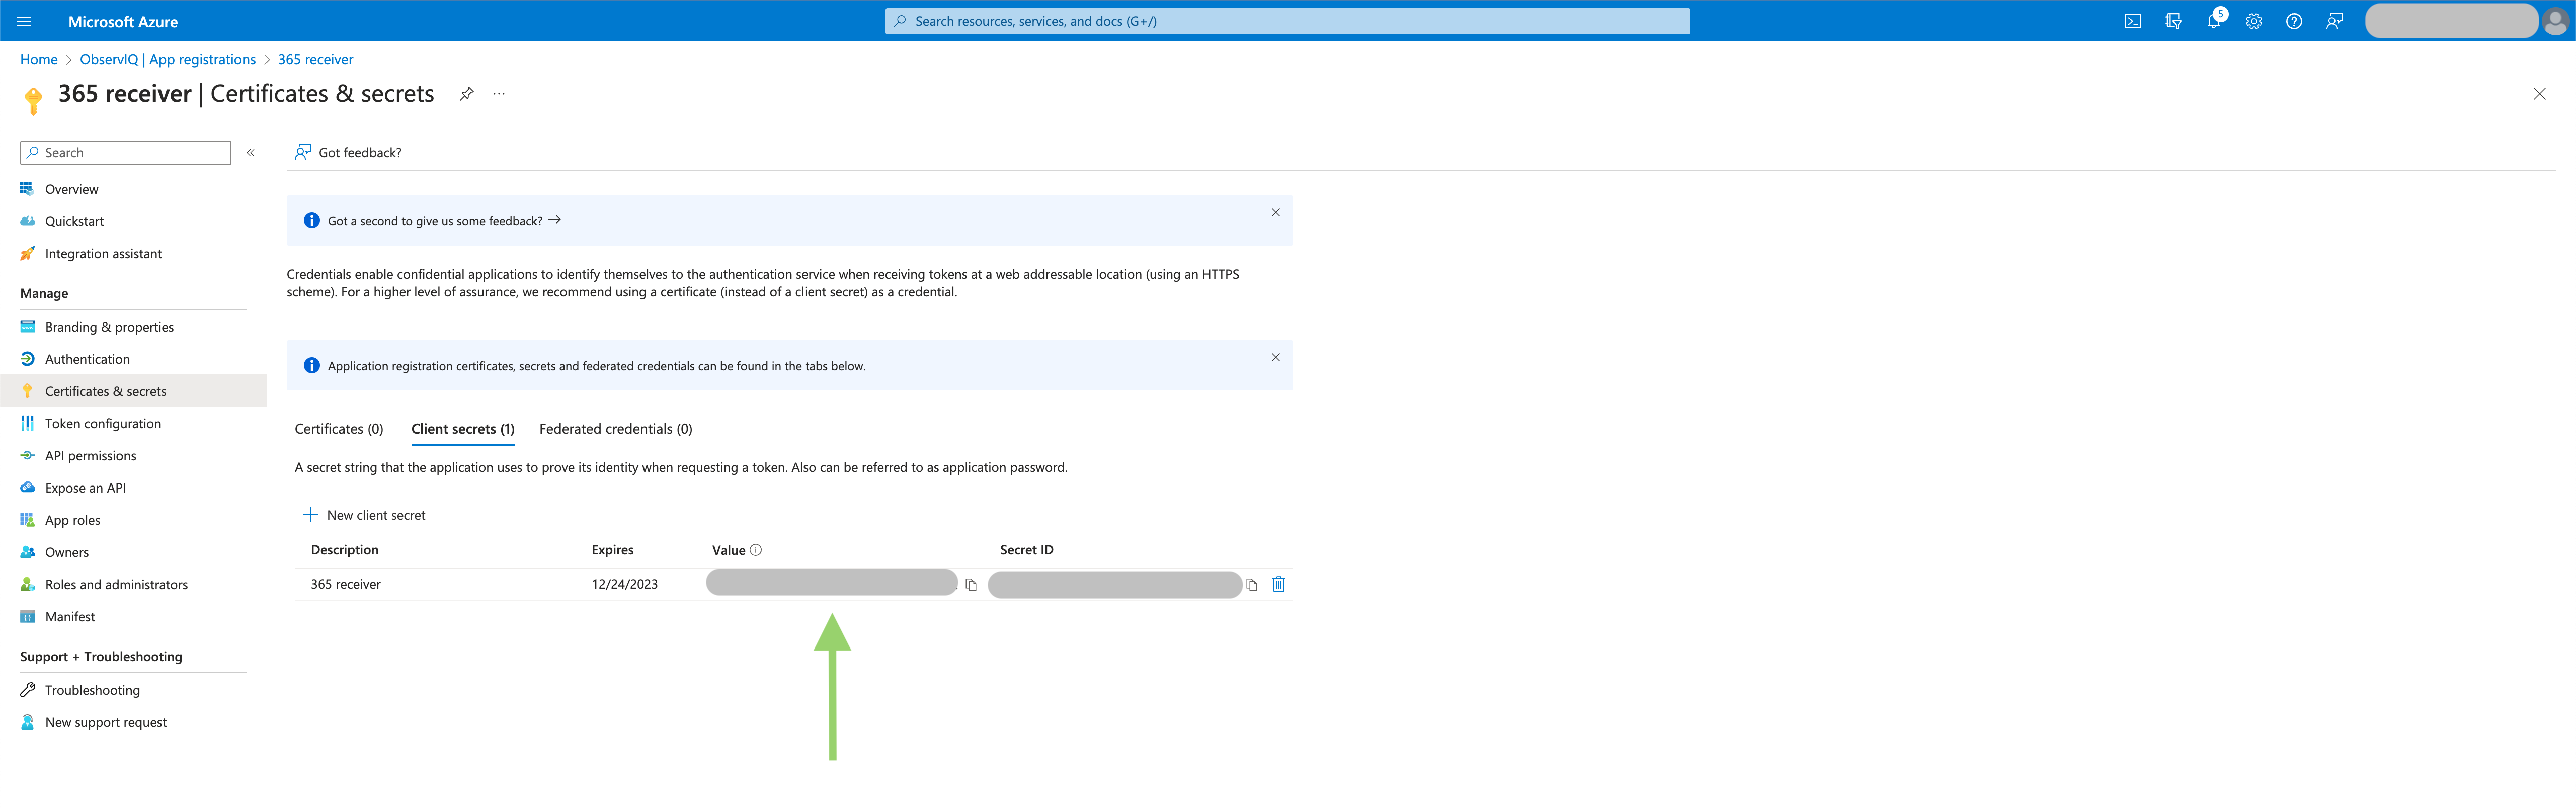Click the Token configuration icon
The width and height of the screenshot is (2576, 810).
[26, 424]
